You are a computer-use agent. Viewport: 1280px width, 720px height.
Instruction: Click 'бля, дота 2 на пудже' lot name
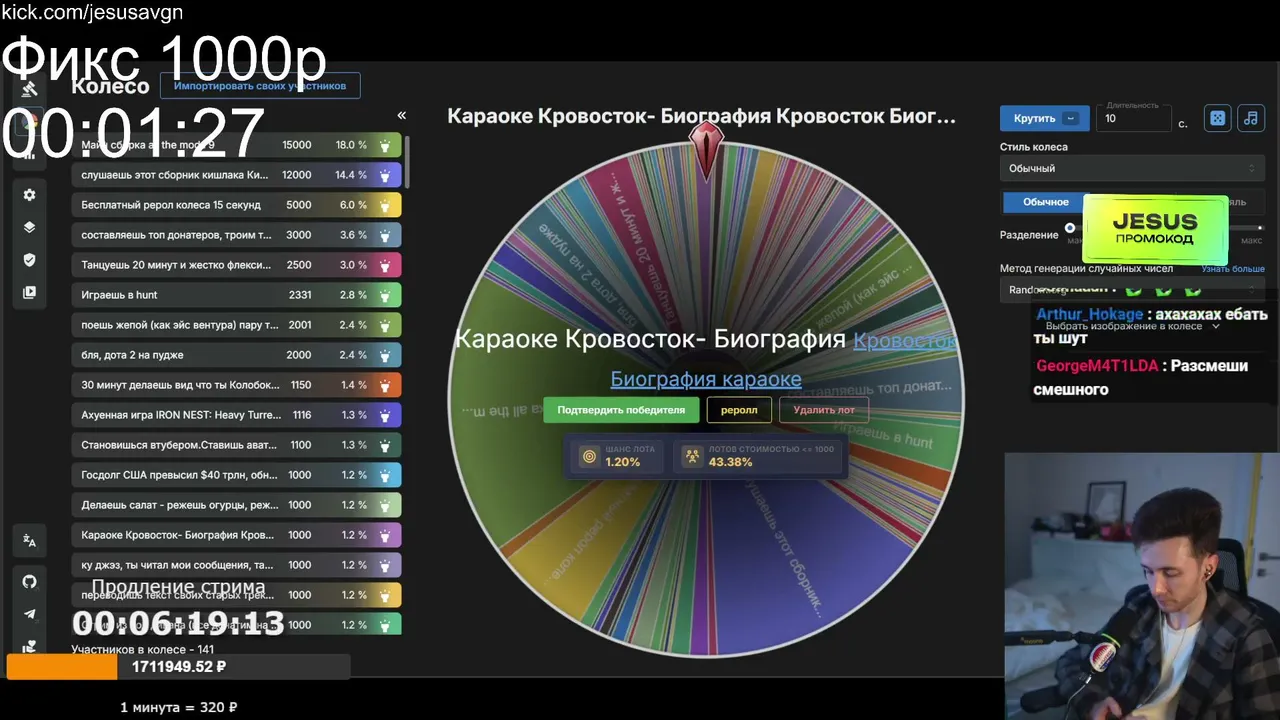(133, 355)
